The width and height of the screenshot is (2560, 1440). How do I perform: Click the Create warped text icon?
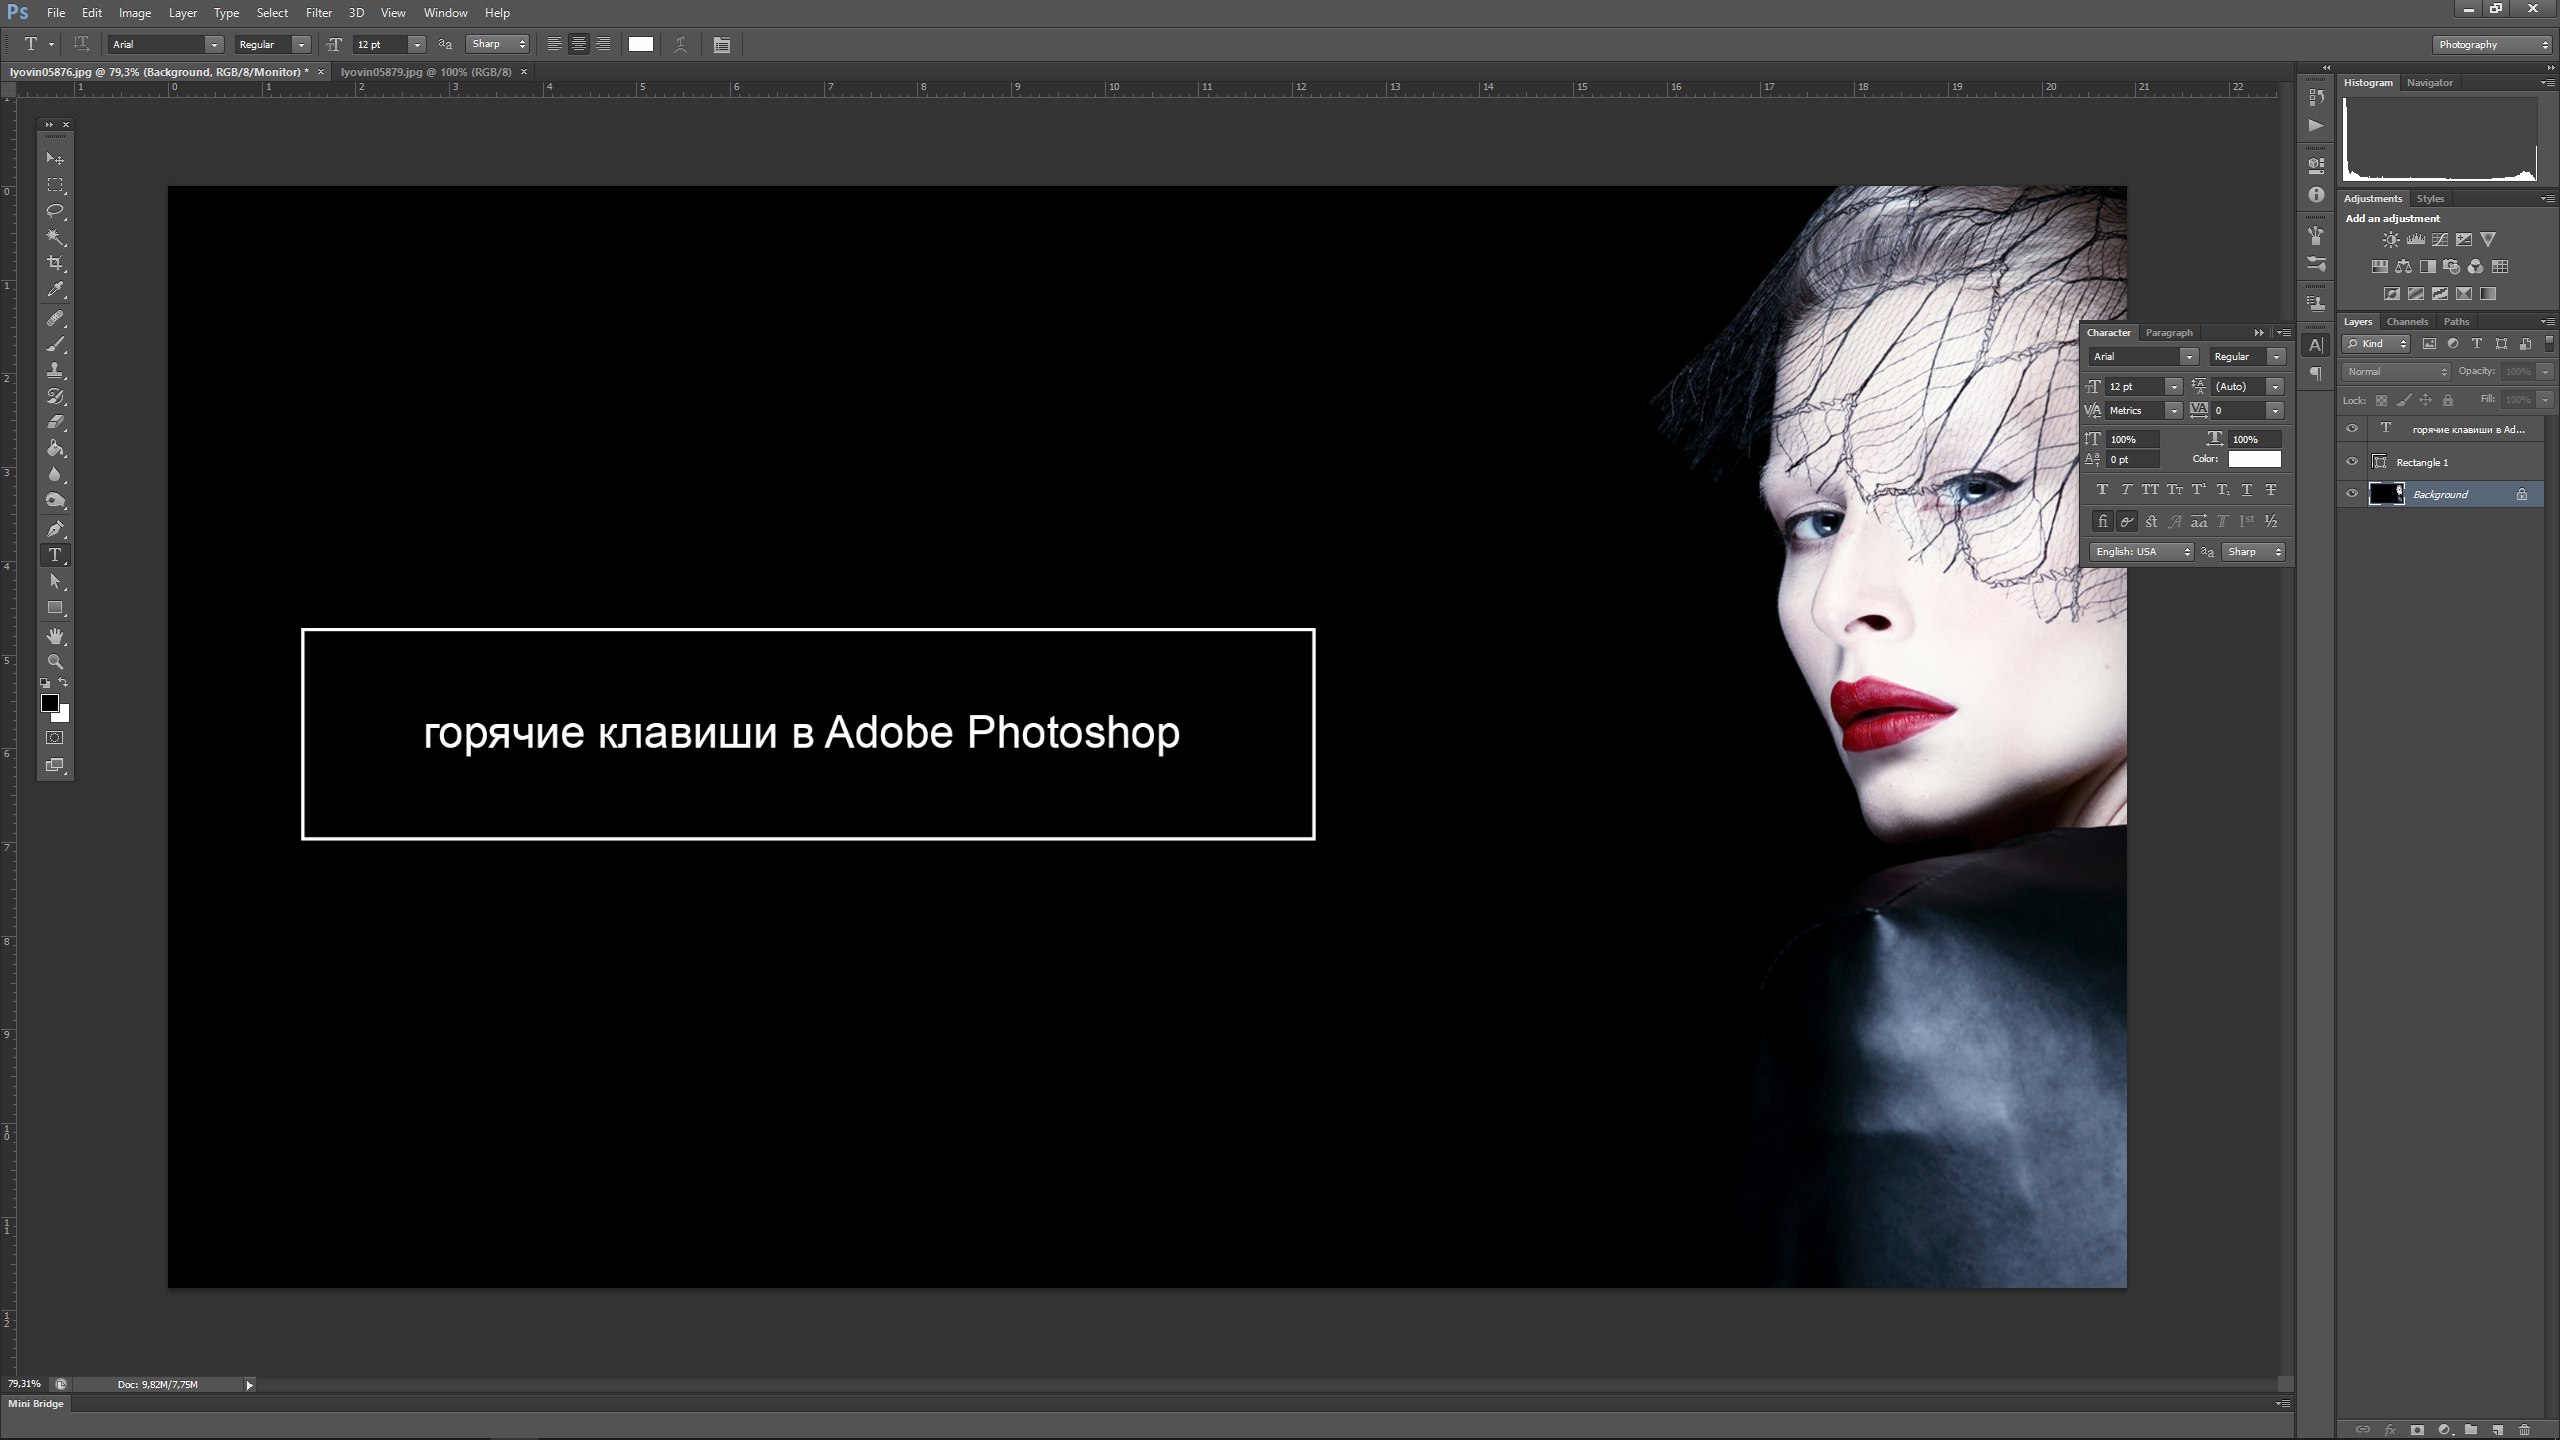[x=680, y=44]
